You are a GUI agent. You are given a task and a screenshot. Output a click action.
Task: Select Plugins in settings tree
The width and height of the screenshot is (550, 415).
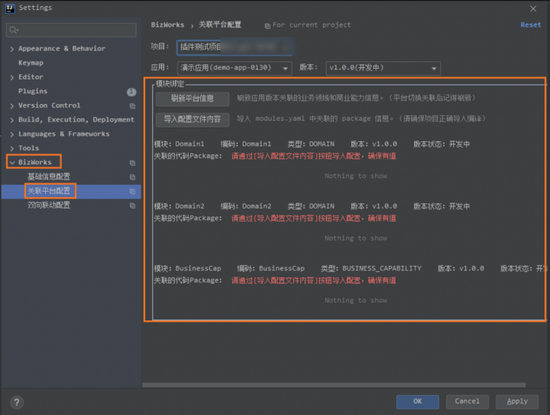(33, 91)
